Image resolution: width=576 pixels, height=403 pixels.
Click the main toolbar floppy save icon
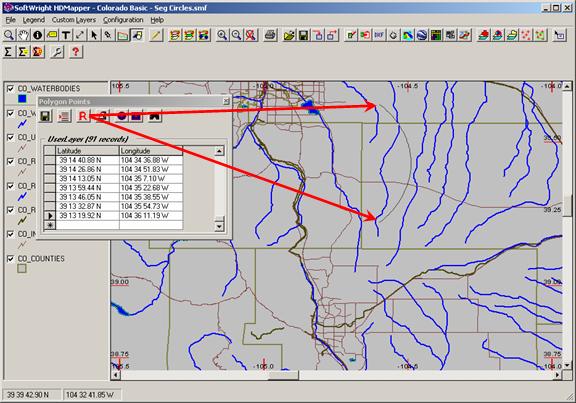pos(303,35)
